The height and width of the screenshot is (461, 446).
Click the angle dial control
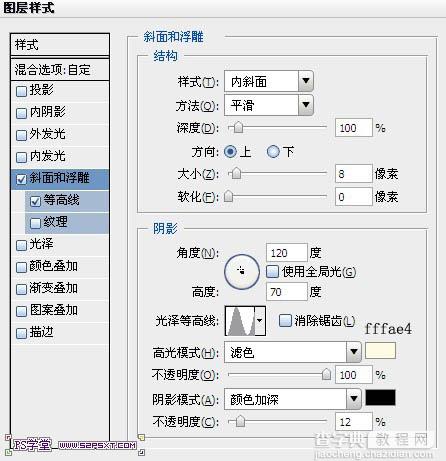(242, 272)
